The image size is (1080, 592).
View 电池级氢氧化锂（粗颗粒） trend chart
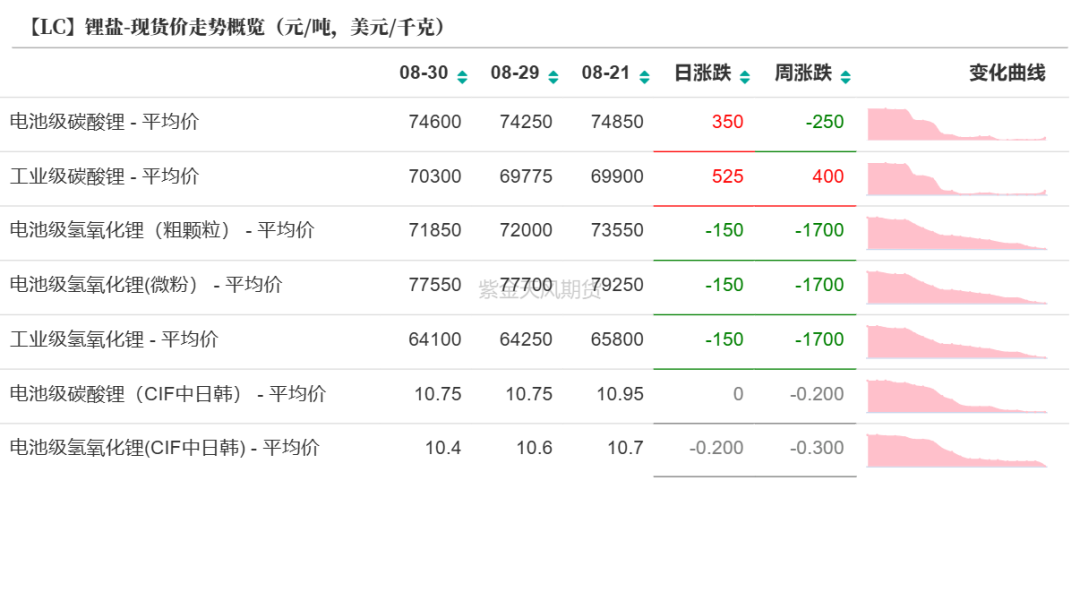956,233
